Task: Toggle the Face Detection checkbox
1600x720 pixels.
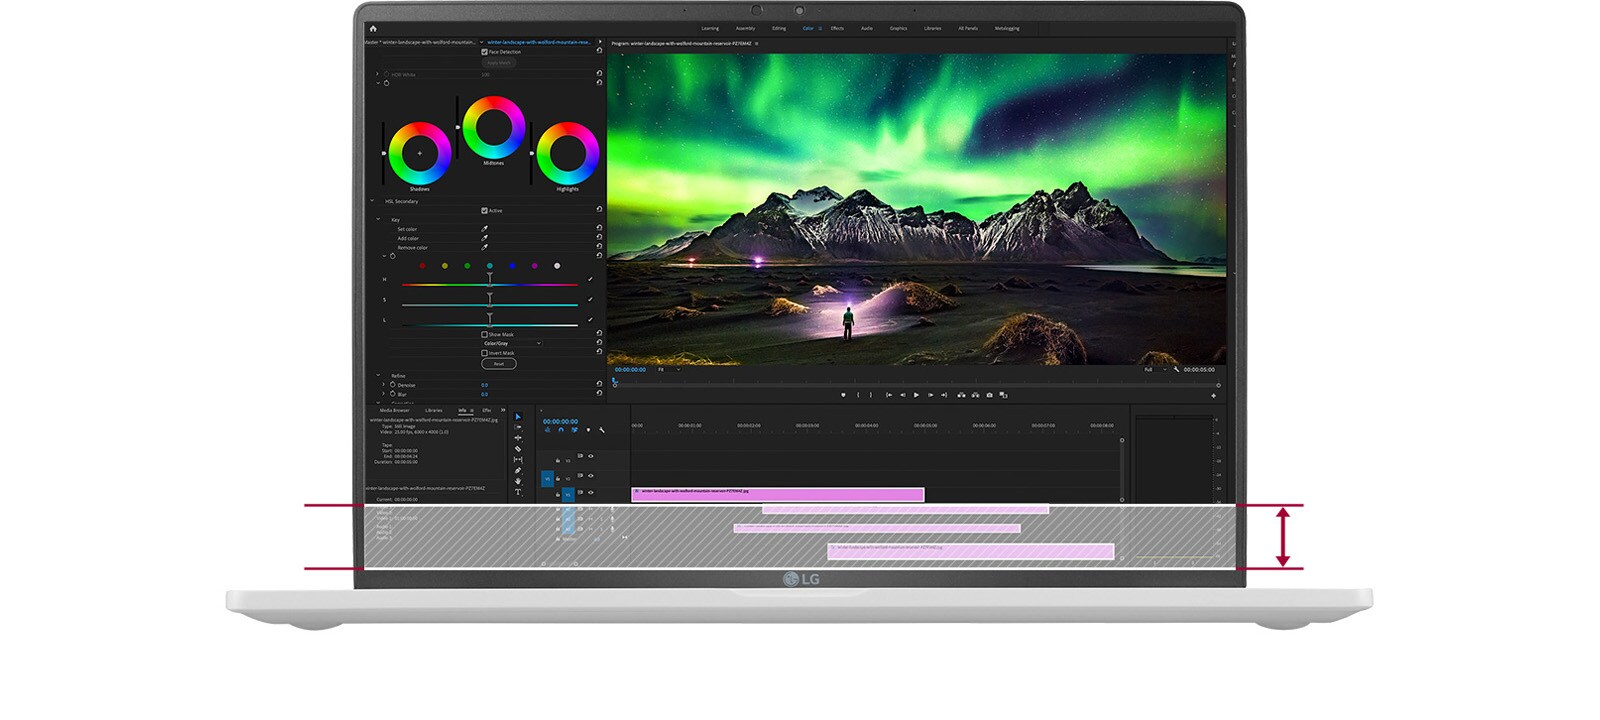Action: (x=485, y=52)
